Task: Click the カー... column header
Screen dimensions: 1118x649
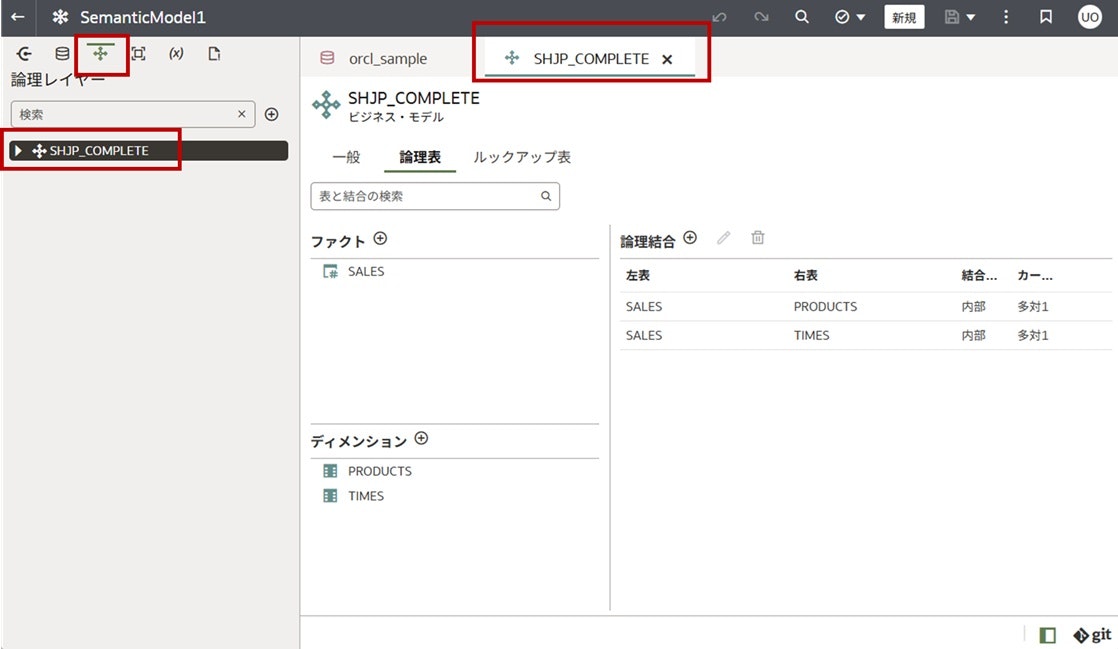Action: click(1035, 275)
